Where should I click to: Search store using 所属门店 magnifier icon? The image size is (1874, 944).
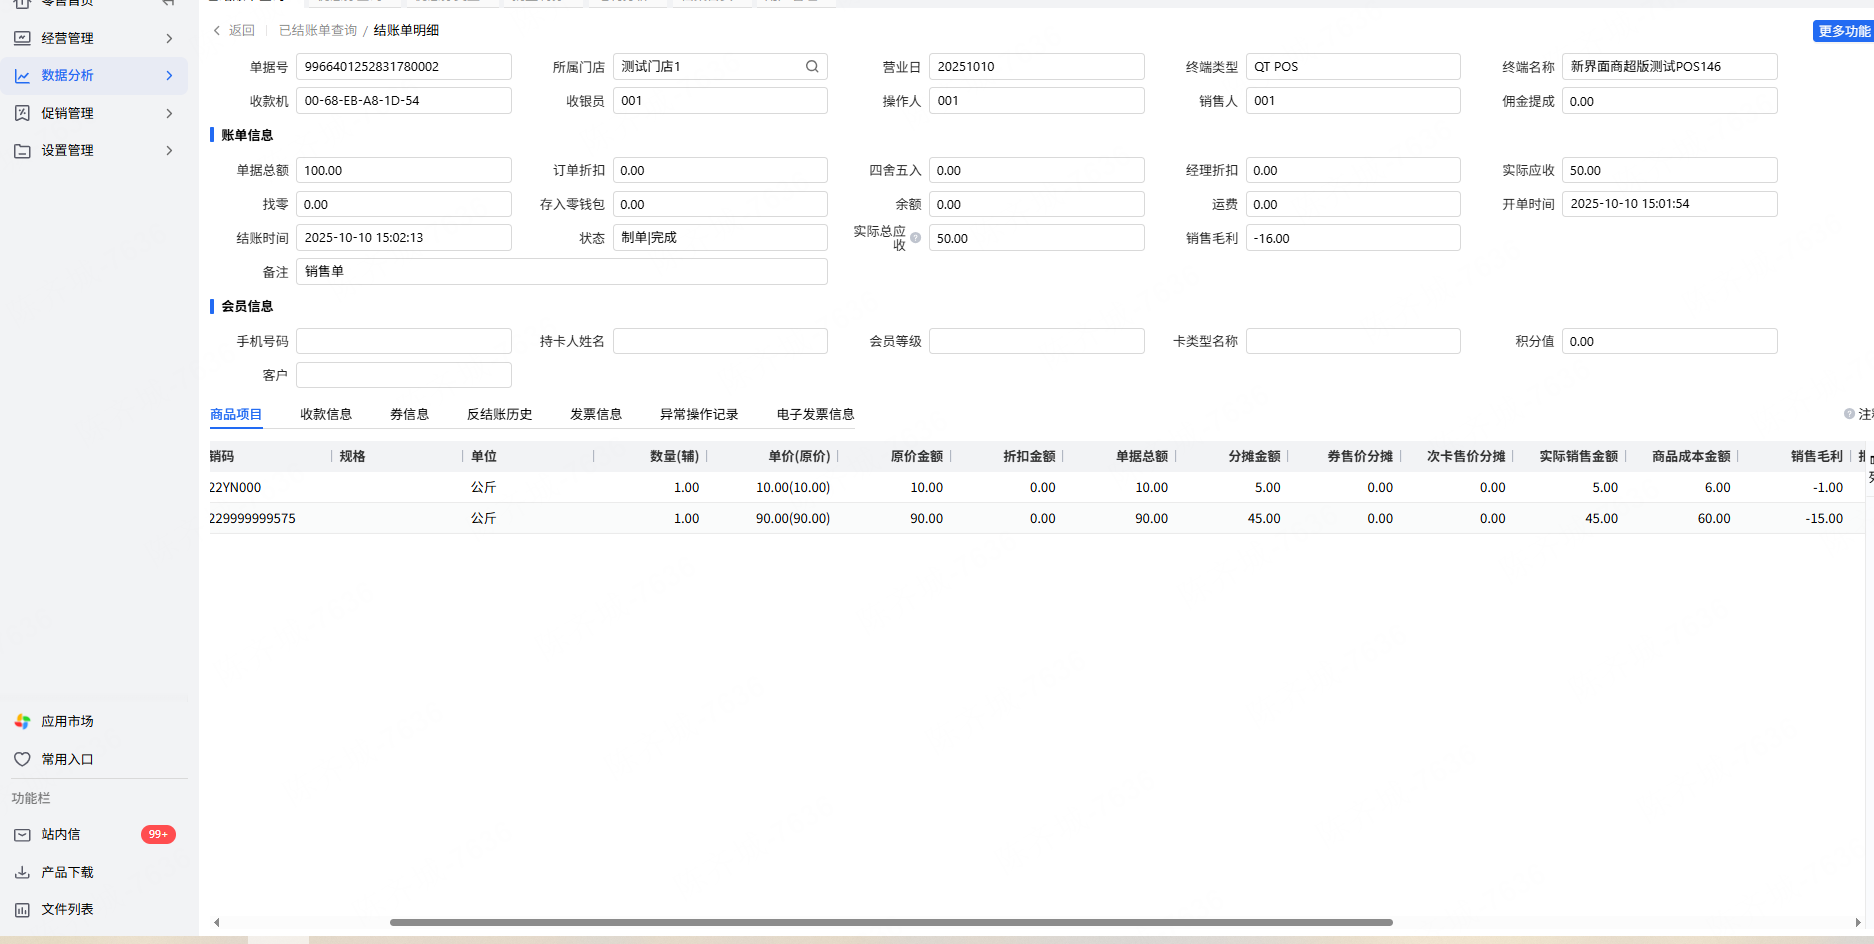(812, 67)
